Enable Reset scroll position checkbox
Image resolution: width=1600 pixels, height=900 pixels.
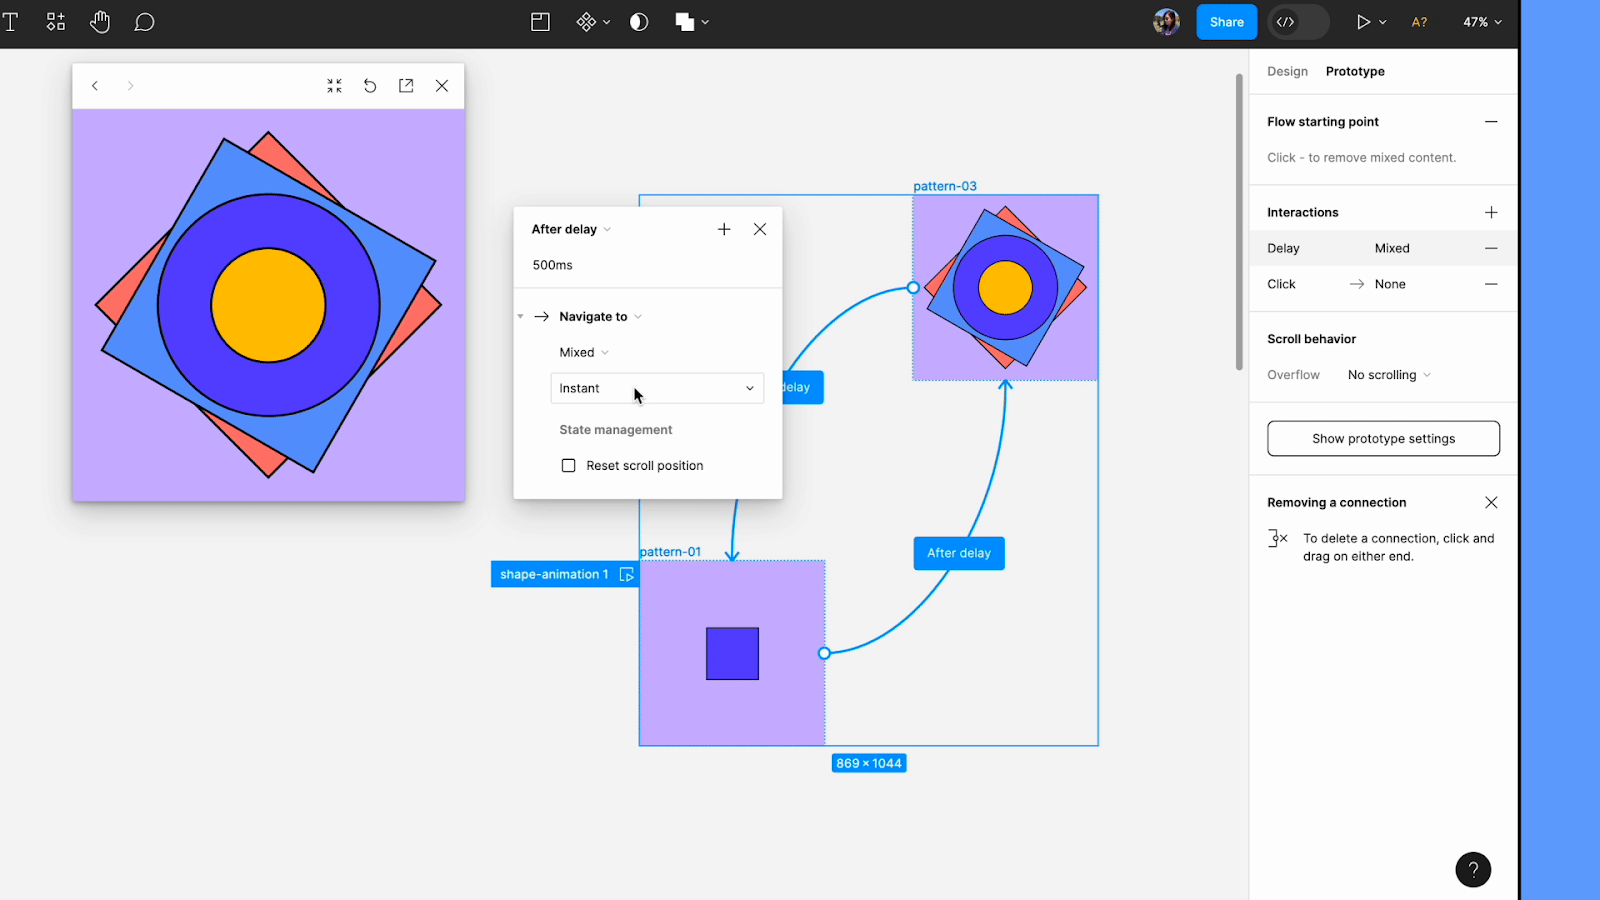coord(568,466)
